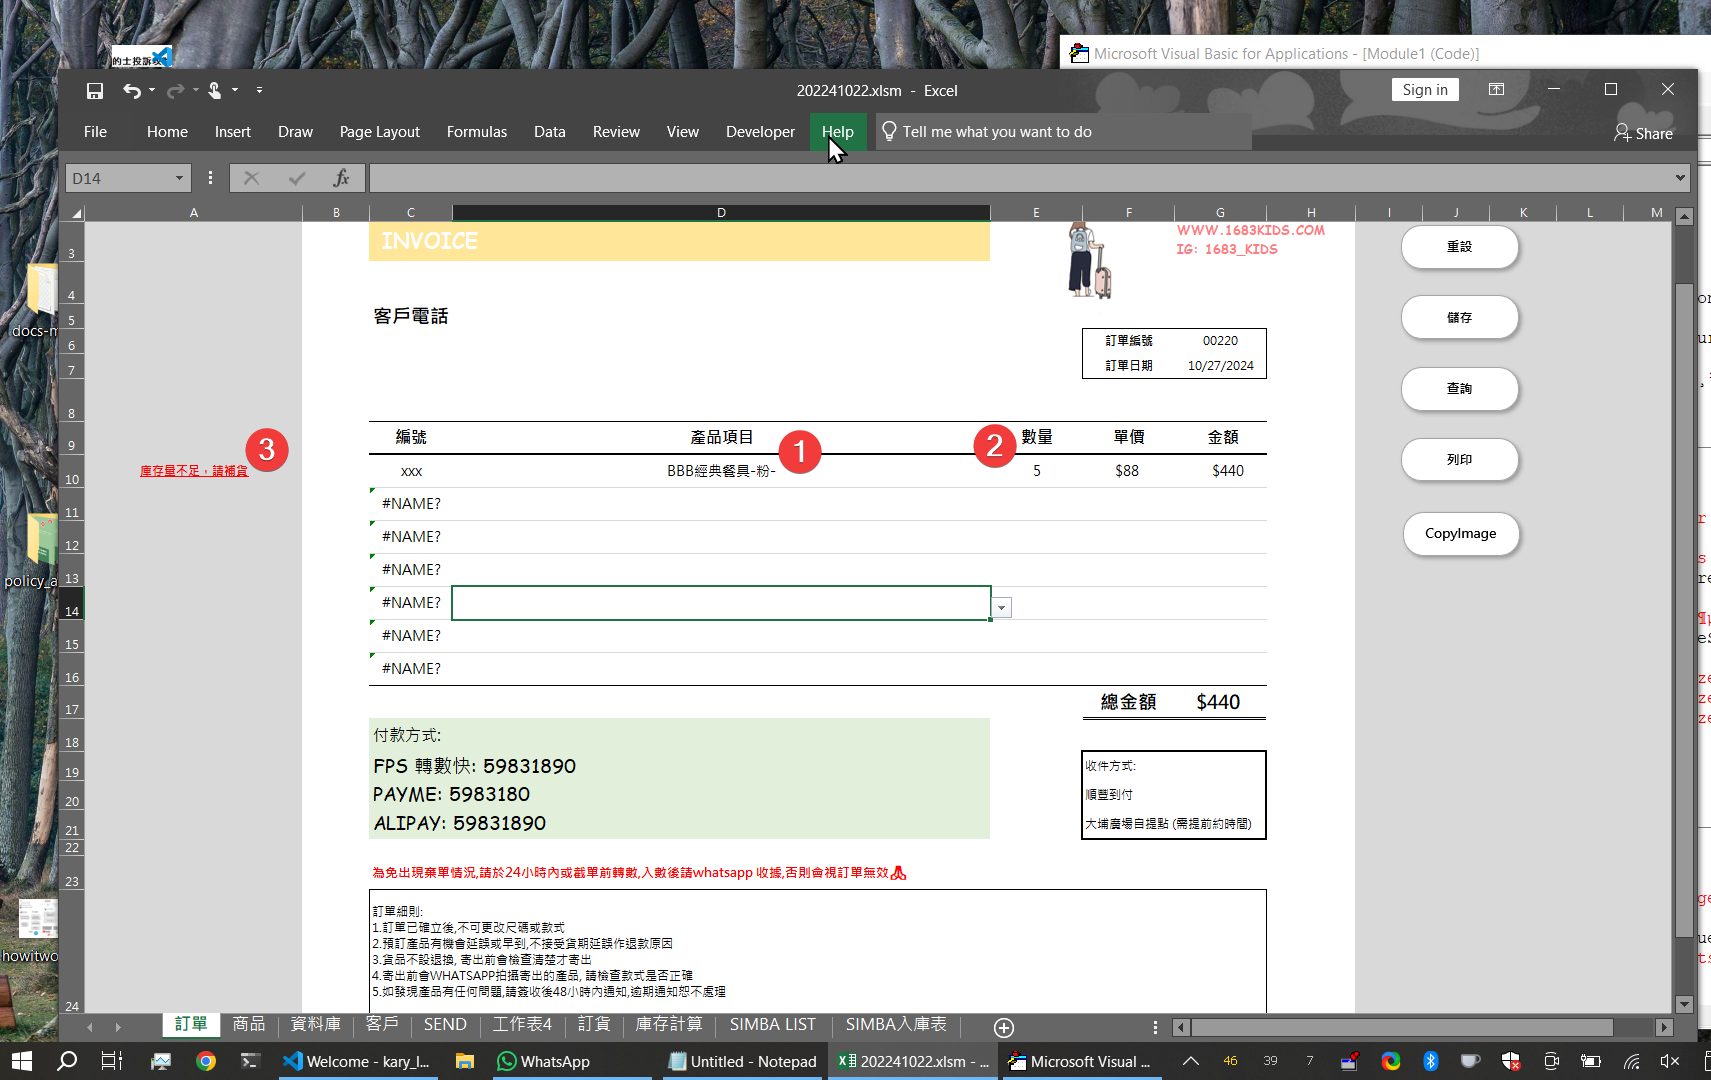Click the Touch/Mouse Mode hand icon
This screenshot has width=1711, height=1080.
click(215, 91)
